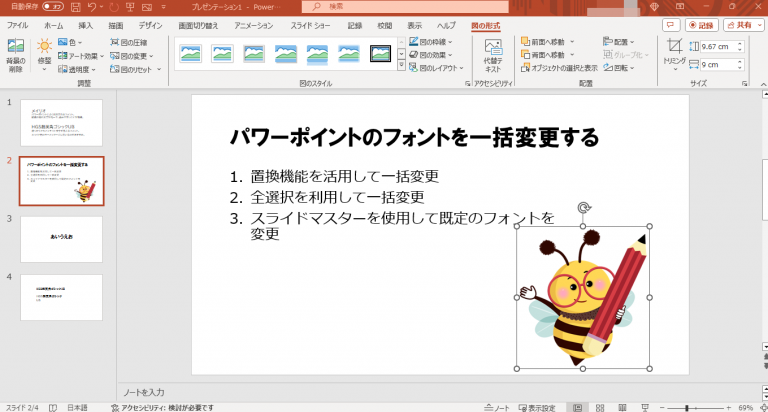Click the bee picture rotation handle
Viewport: 768px width, 412px height.
(x=583, y=208)
